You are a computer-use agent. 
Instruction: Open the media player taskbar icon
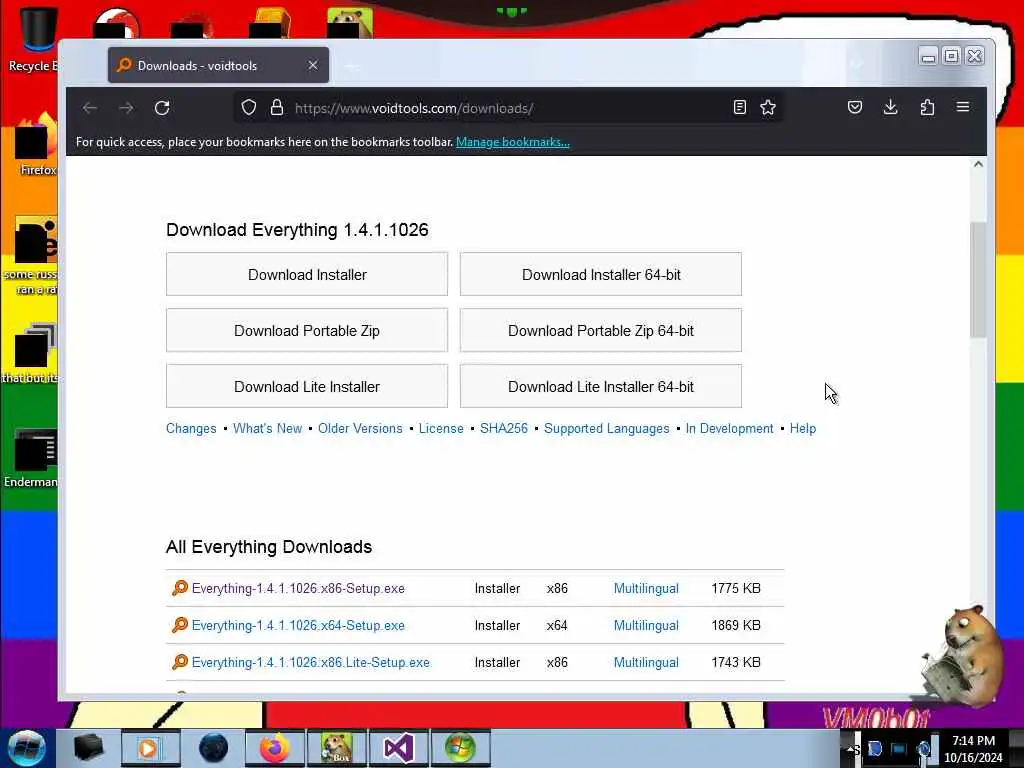pos(150,748)
